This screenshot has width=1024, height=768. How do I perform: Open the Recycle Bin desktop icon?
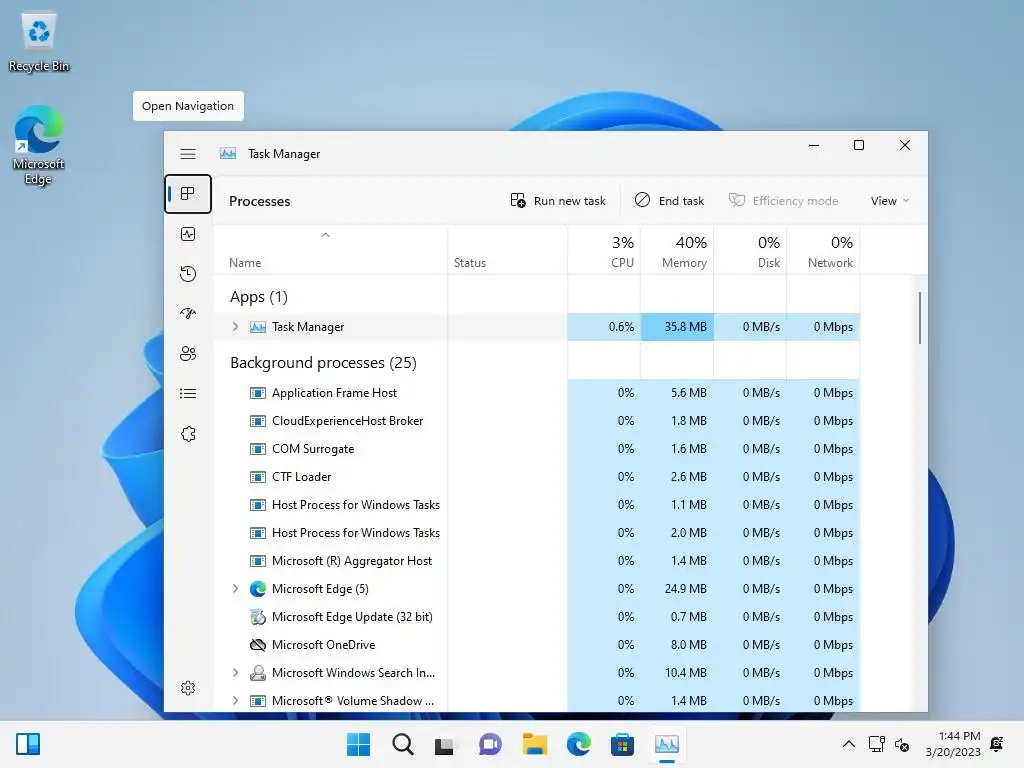[39, 42]
